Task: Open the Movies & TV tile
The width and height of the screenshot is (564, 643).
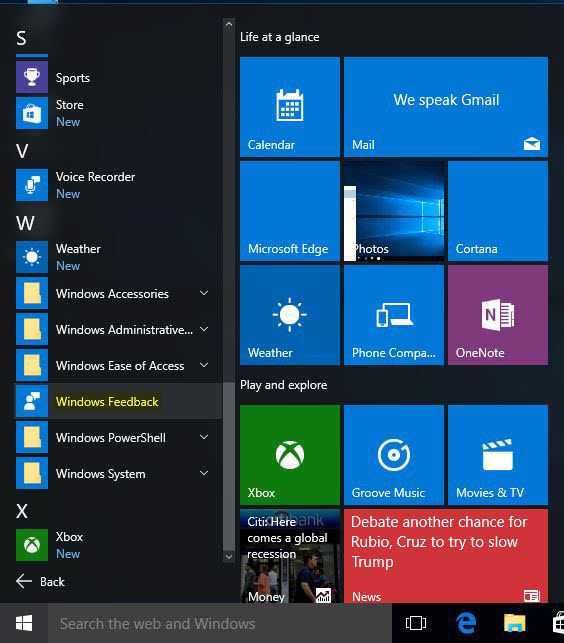Action: tap(498, 455)
